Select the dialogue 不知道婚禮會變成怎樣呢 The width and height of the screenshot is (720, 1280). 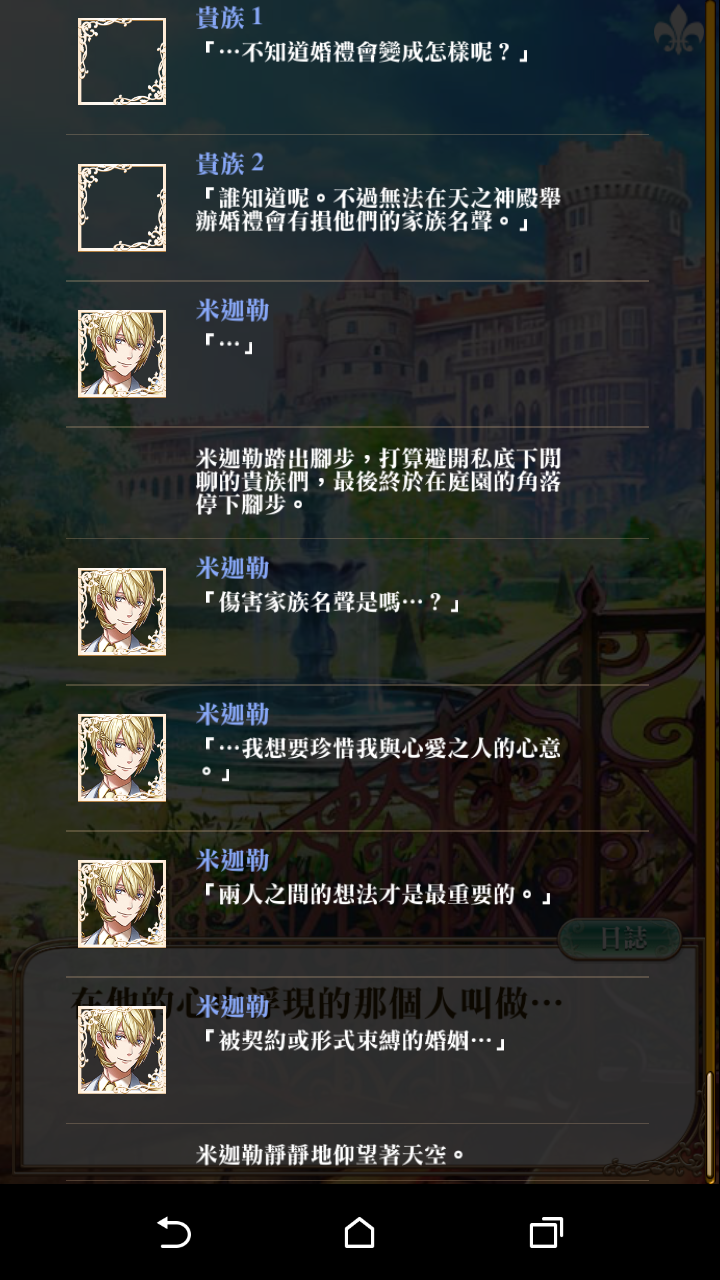[364, 52]
